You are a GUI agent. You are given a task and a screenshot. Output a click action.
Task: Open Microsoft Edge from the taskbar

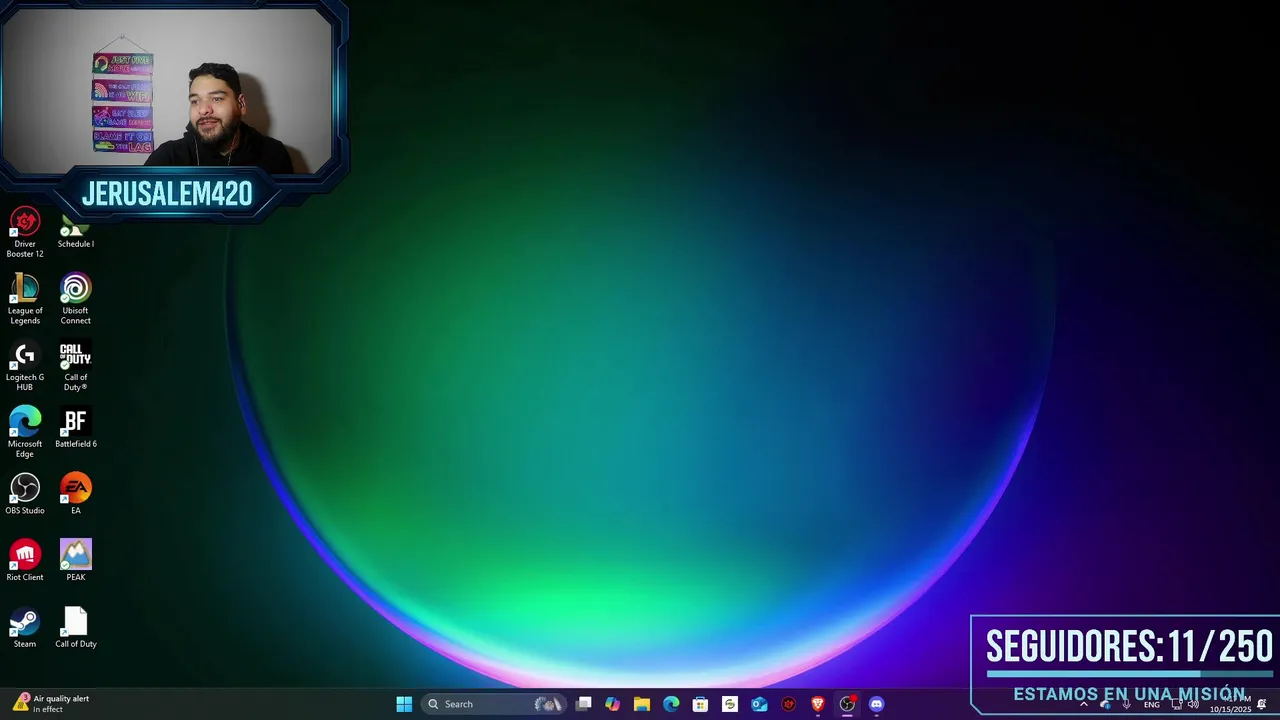tap(671, 704)
